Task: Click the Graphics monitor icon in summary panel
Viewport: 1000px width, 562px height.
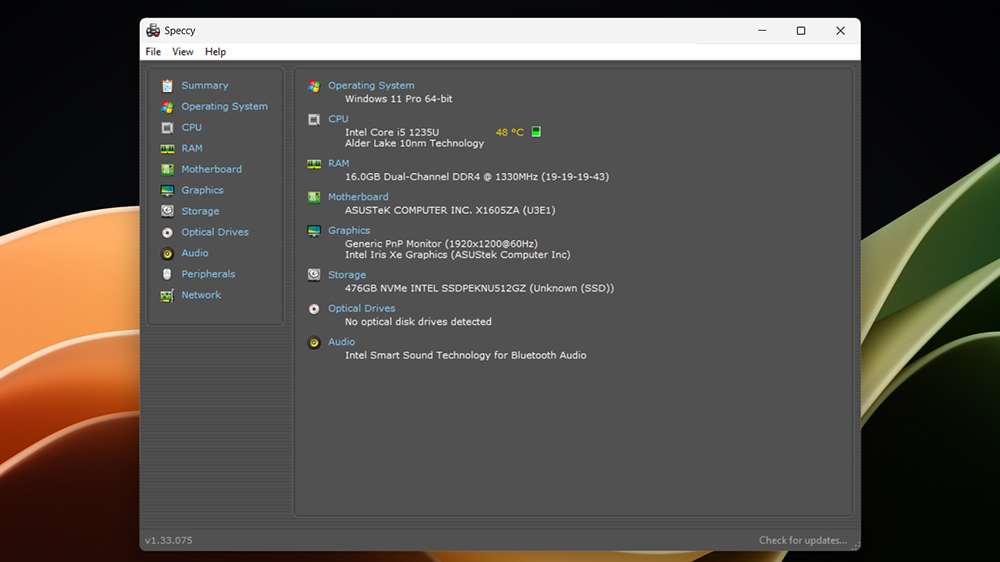Action: [x=314, y=231]
